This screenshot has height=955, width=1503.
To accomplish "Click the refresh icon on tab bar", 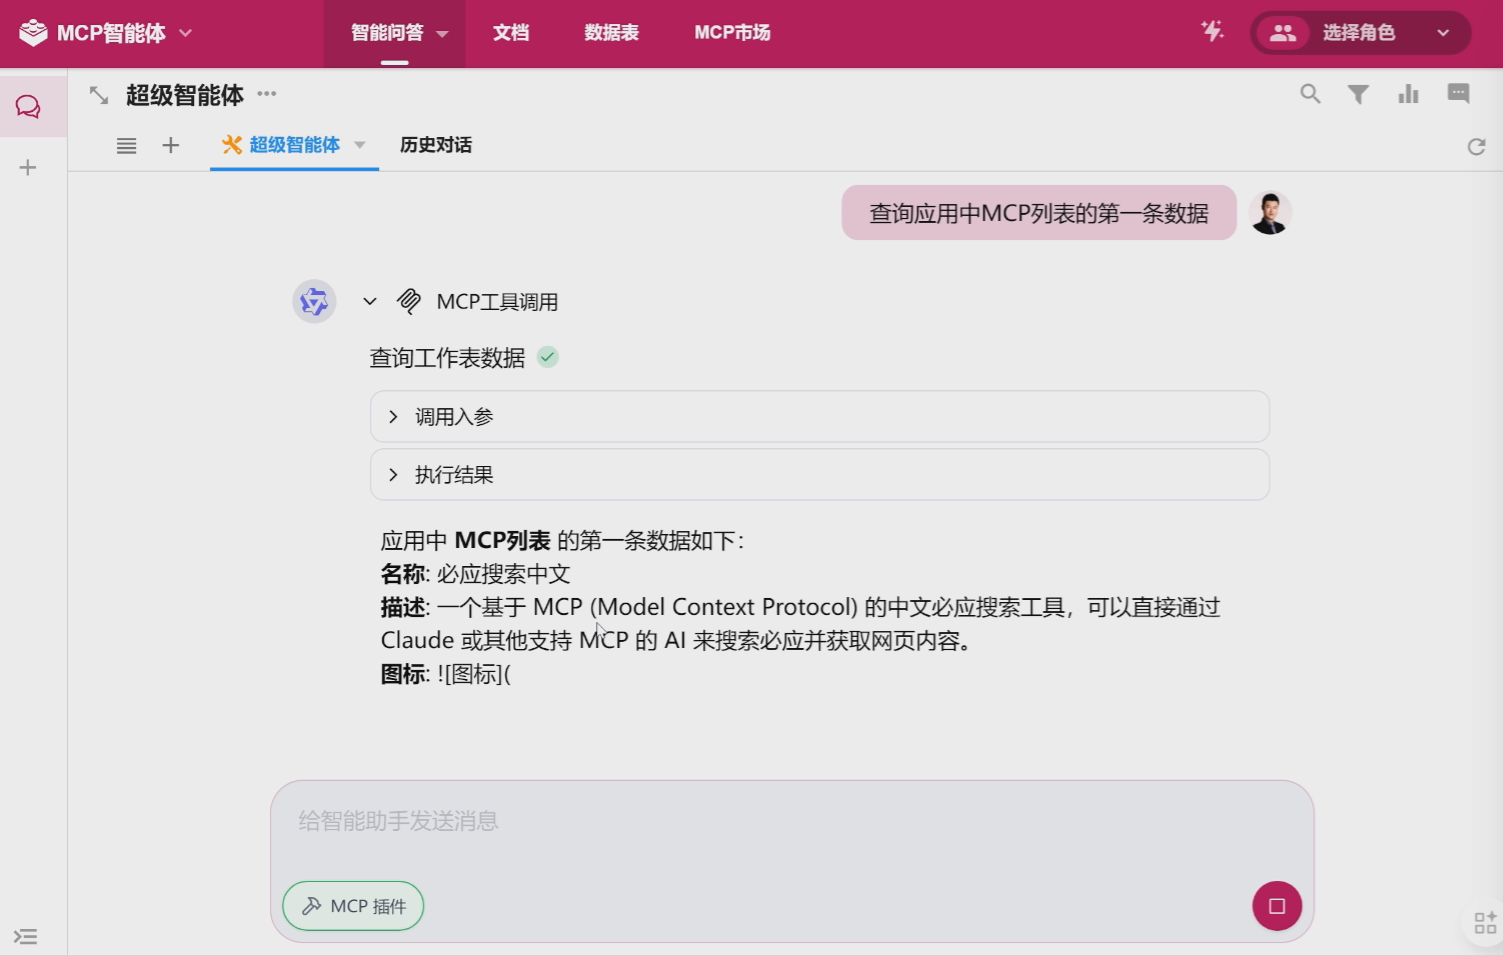I will [x=1476, y=147].
